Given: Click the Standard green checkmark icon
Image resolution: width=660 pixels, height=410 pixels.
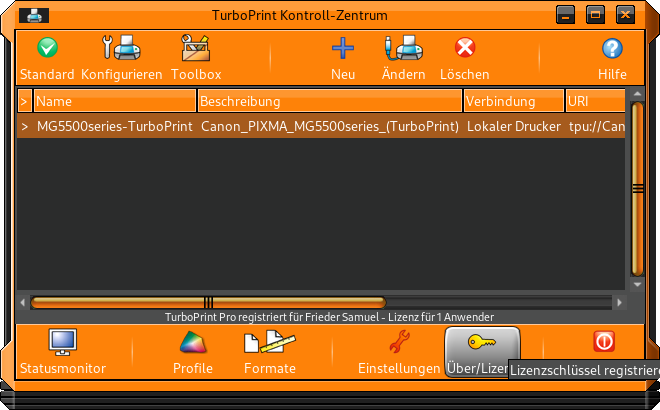Looking at the screenshot, I should click(47, 48).
